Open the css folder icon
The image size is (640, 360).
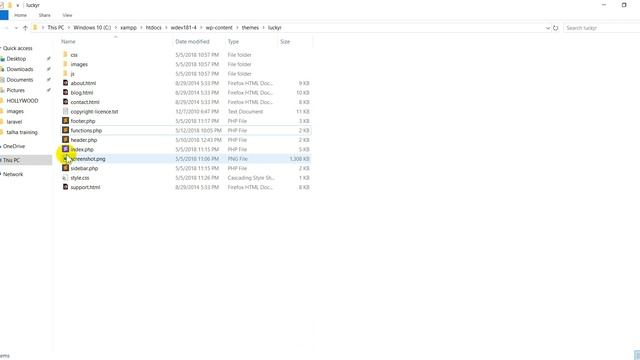65,54
